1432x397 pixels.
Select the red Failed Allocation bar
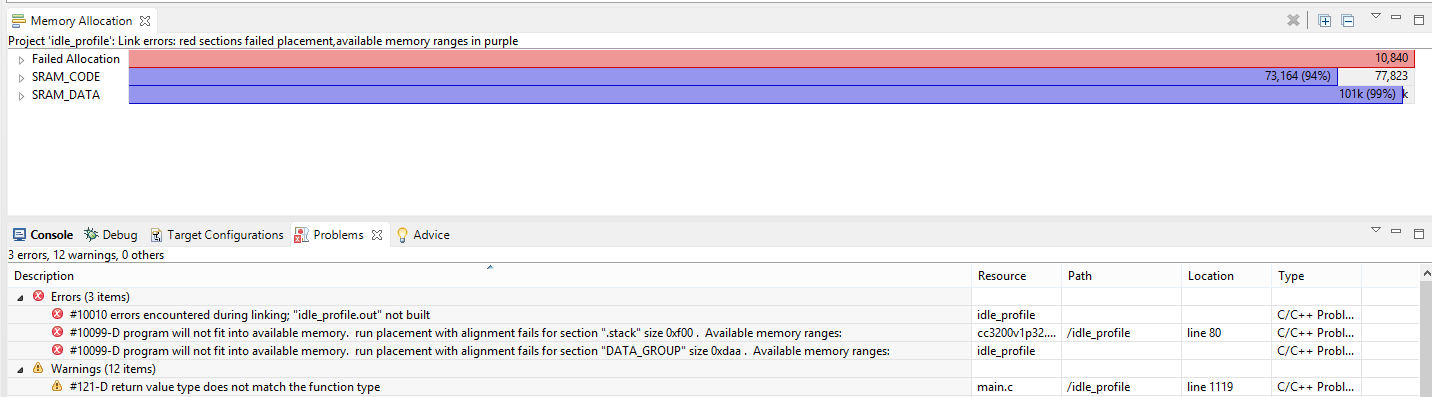(771, 59)
